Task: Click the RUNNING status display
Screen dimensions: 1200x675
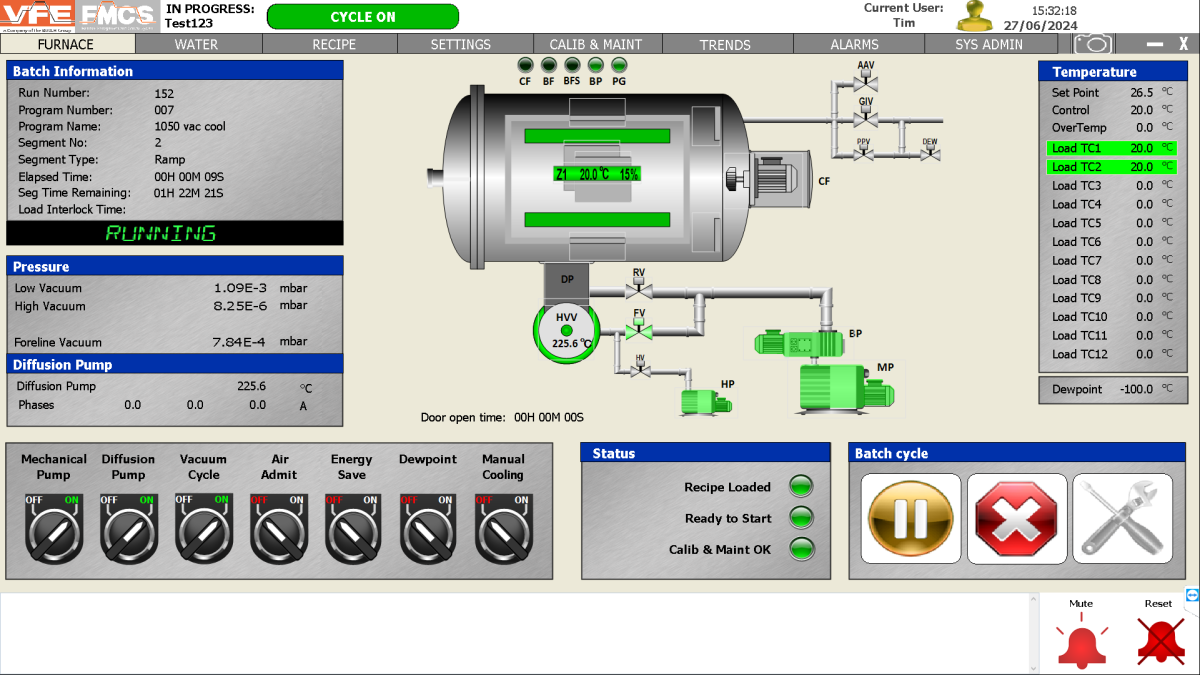Action: [175, 233]
